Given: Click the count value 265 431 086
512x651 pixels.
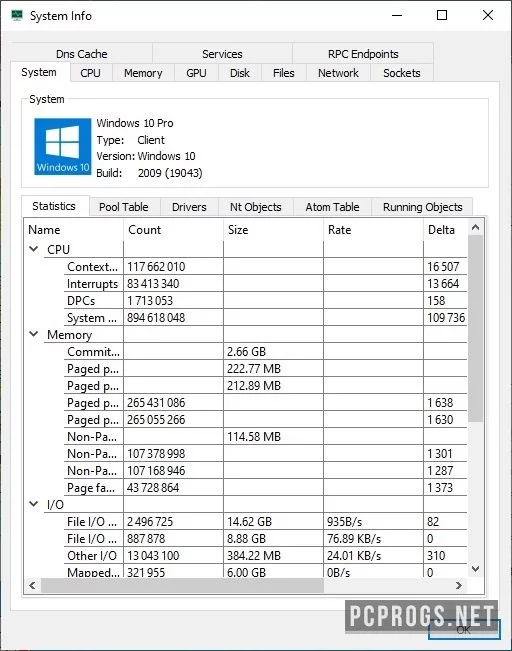Looking at the screenshot, I should click(x=156, y=403).
